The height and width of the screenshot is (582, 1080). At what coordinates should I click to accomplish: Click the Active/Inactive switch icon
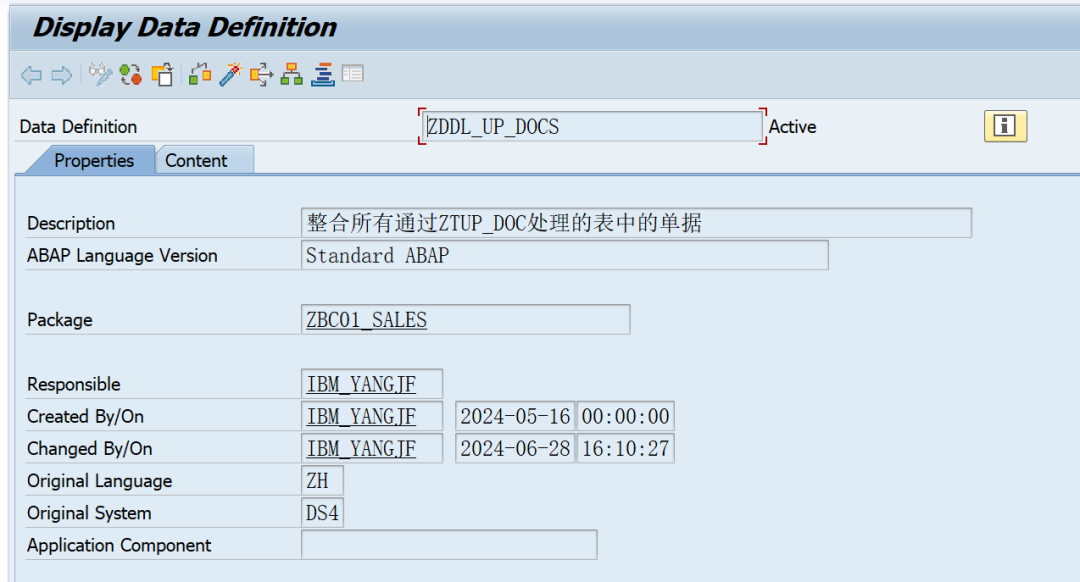[x=130, y=74]
